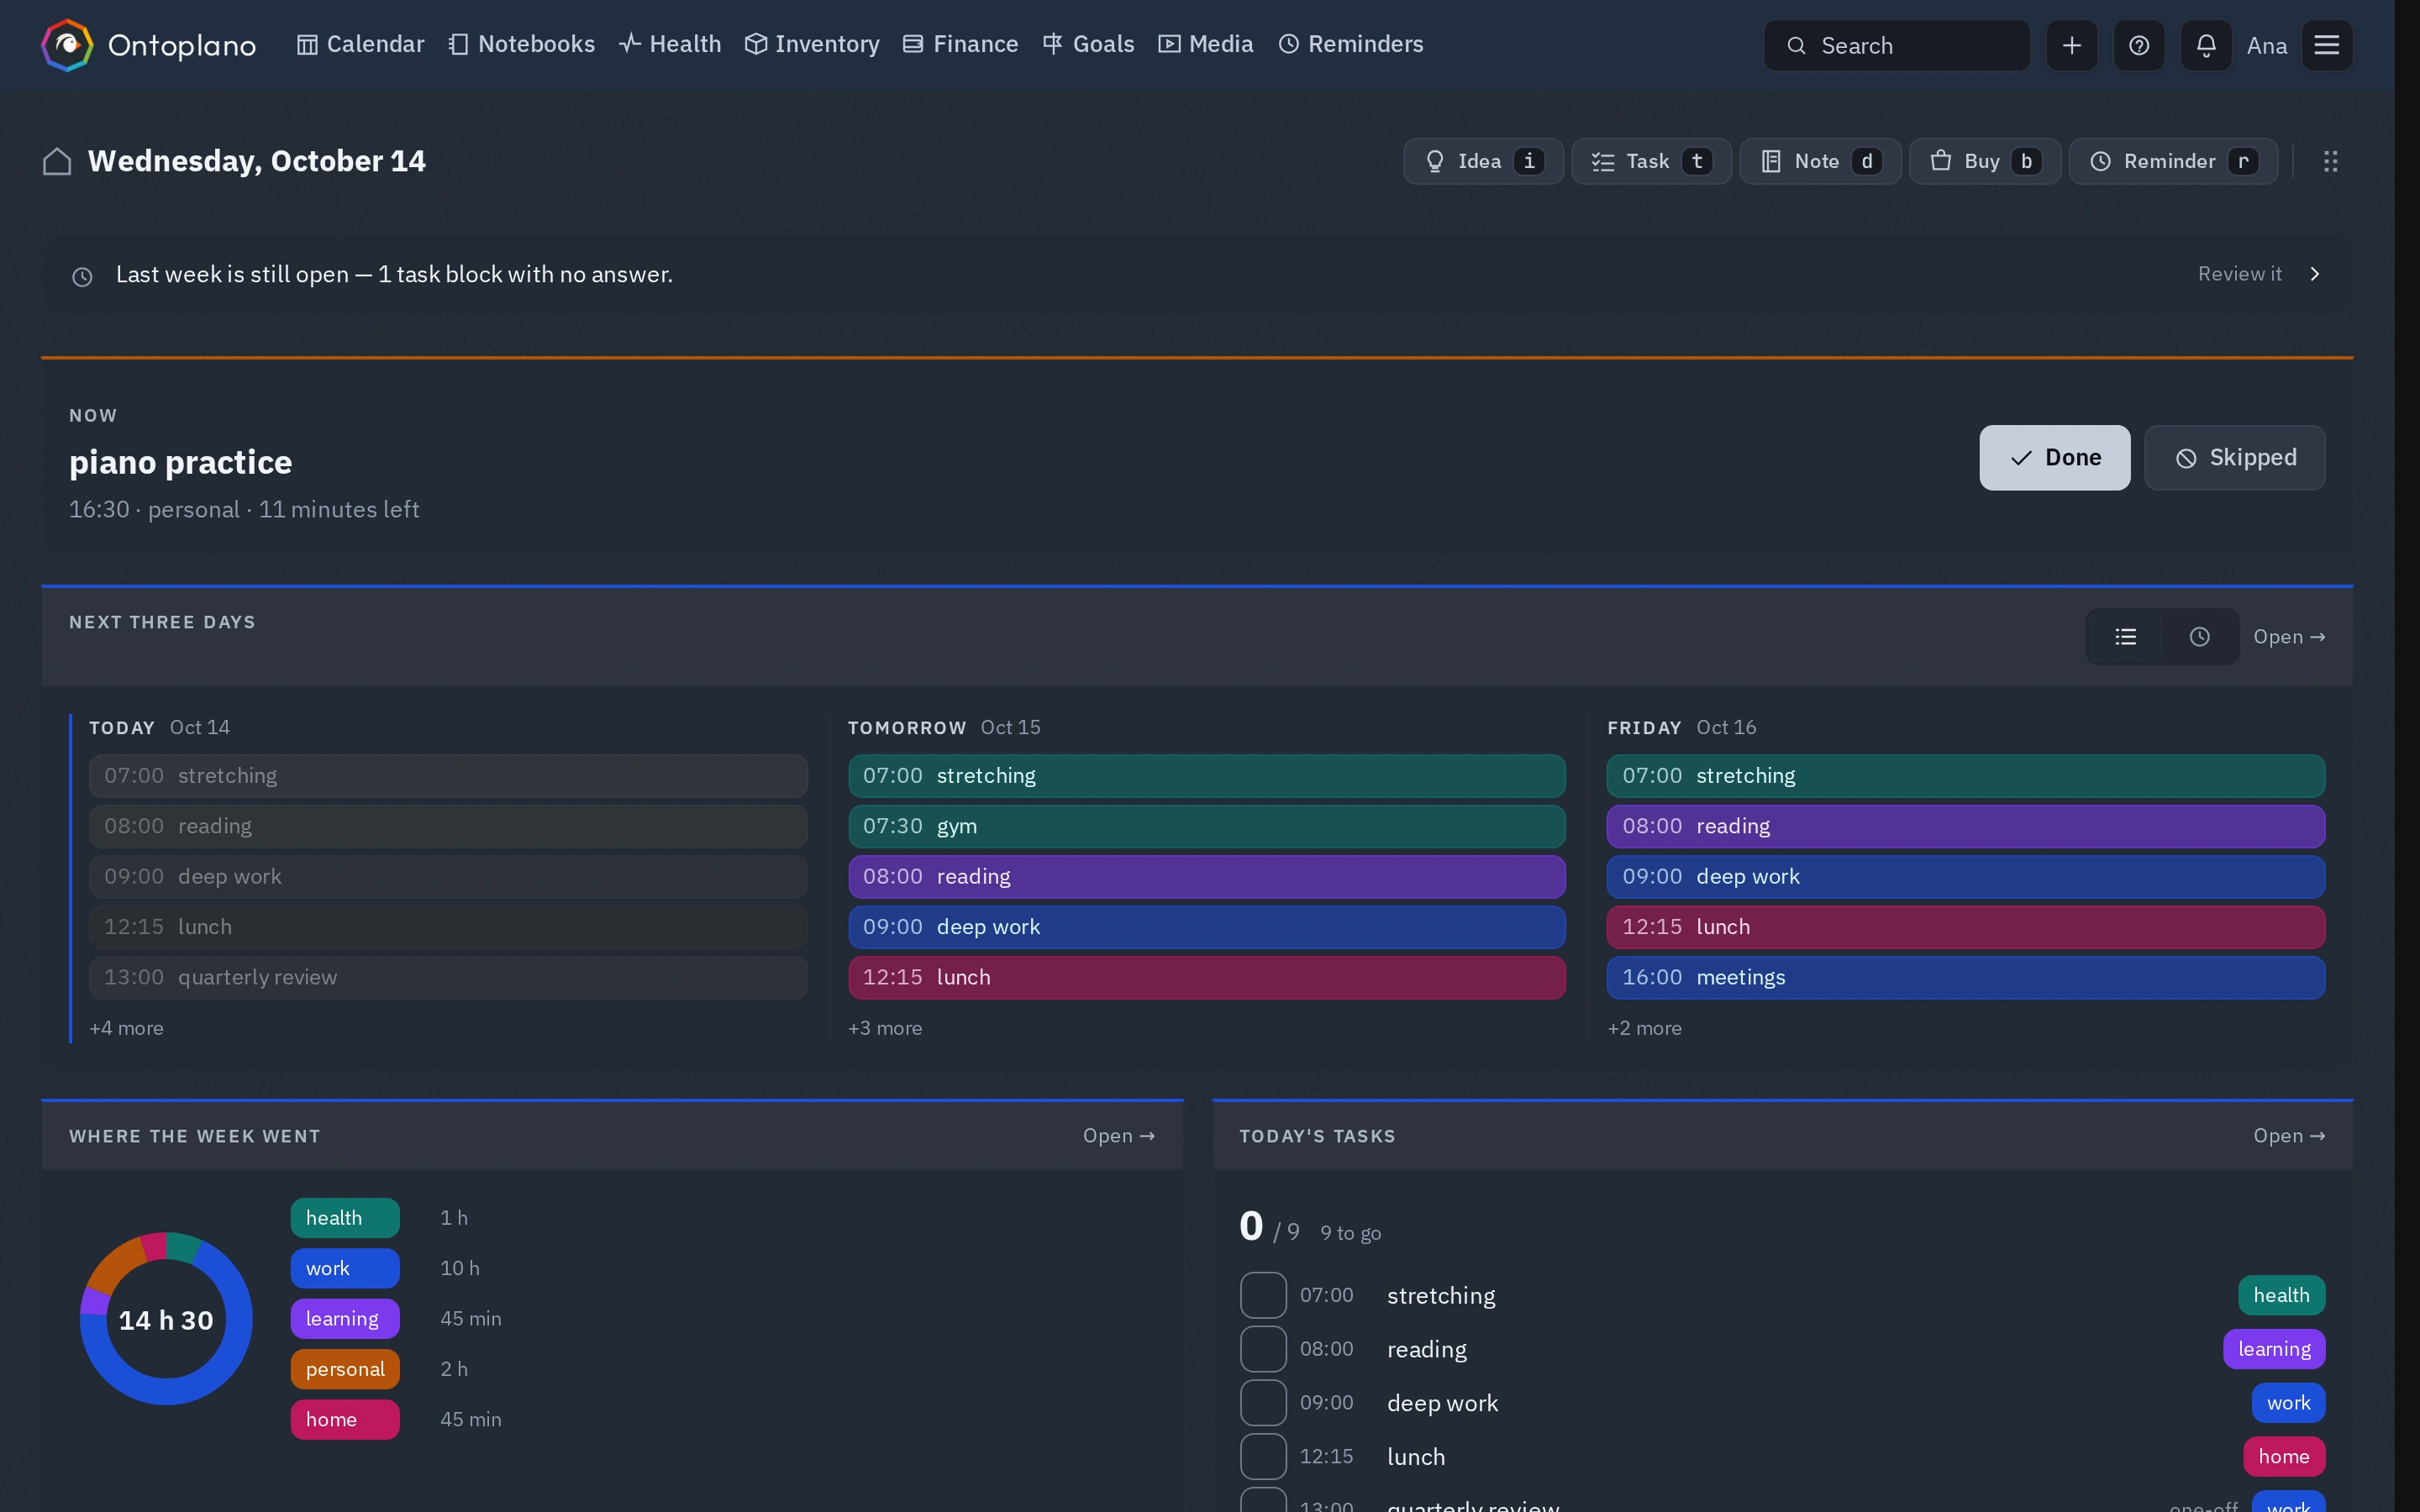This screenshot has height=1512, width=2420.
Task: Click the home icon beside the date
Action: pos(57,161)
